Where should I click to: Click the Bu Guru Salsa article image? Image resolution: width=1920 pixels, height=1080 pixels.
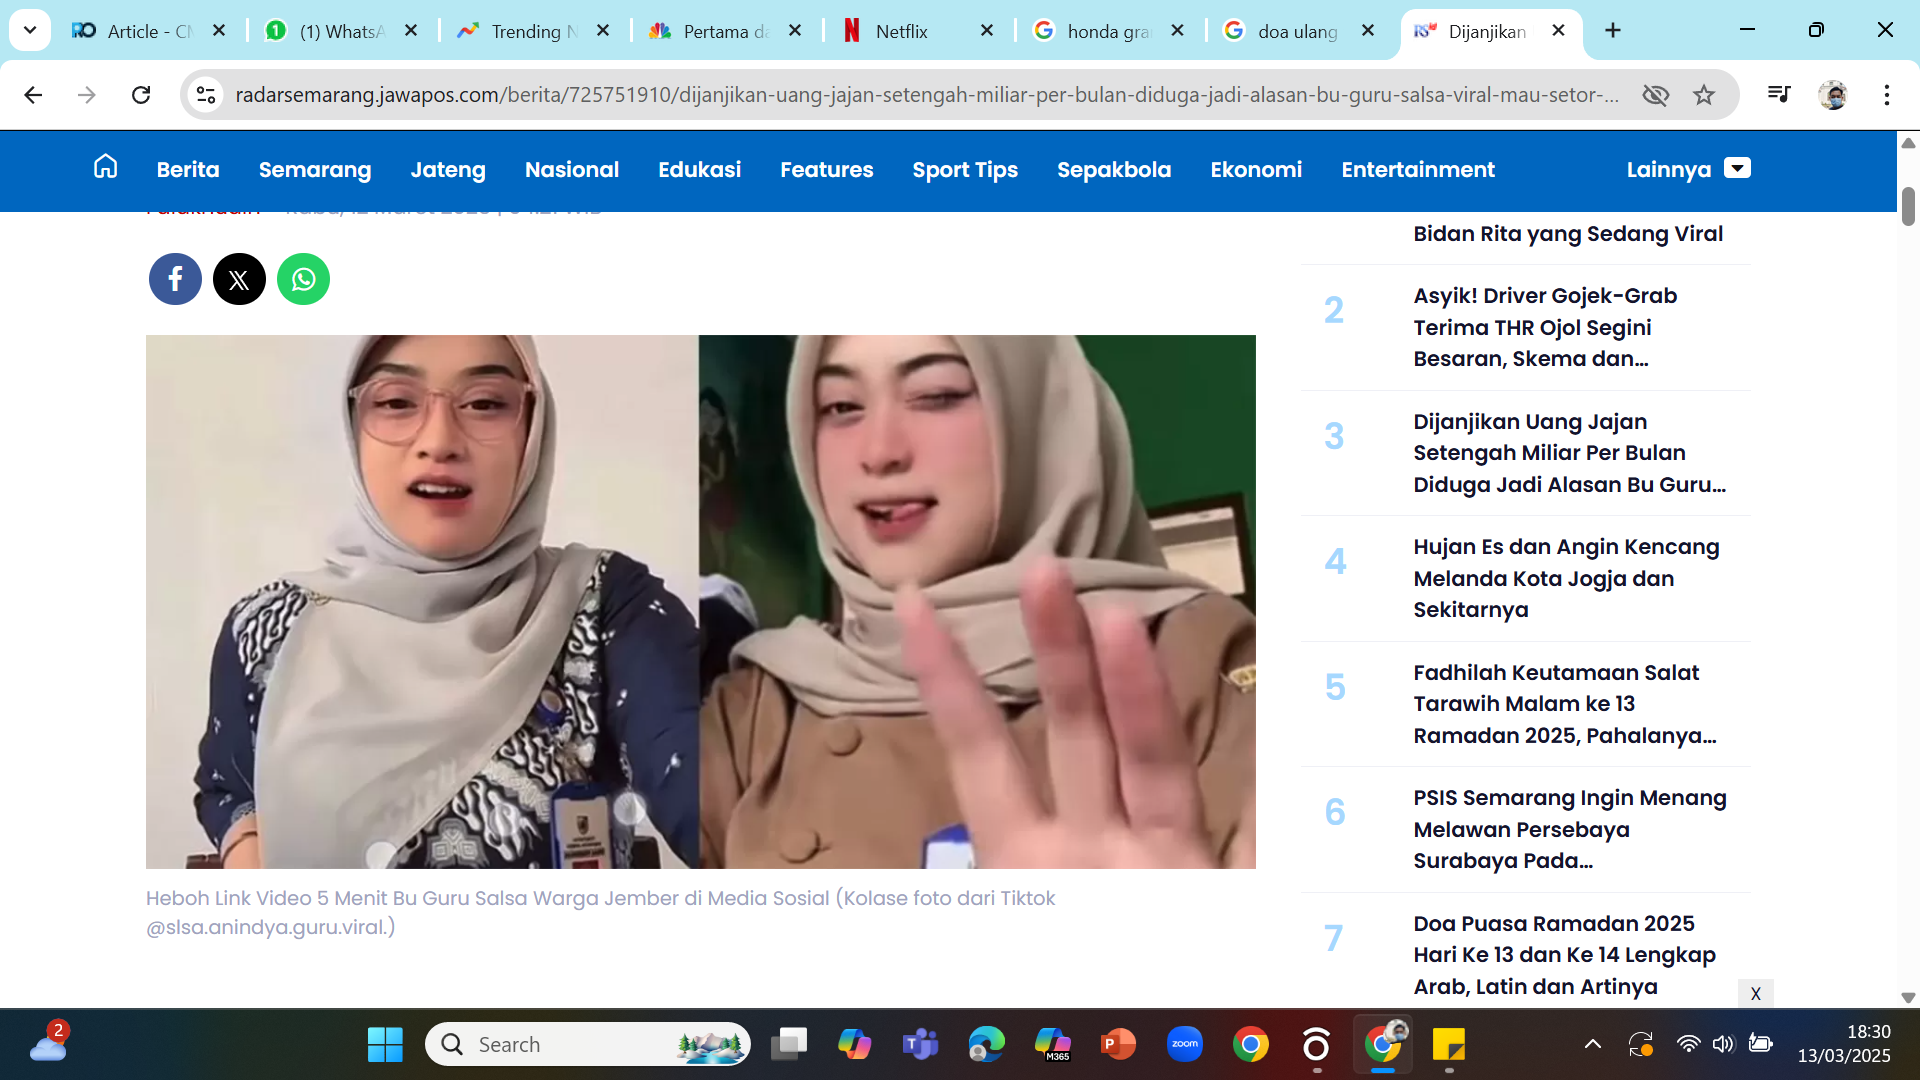click(700, 601)
